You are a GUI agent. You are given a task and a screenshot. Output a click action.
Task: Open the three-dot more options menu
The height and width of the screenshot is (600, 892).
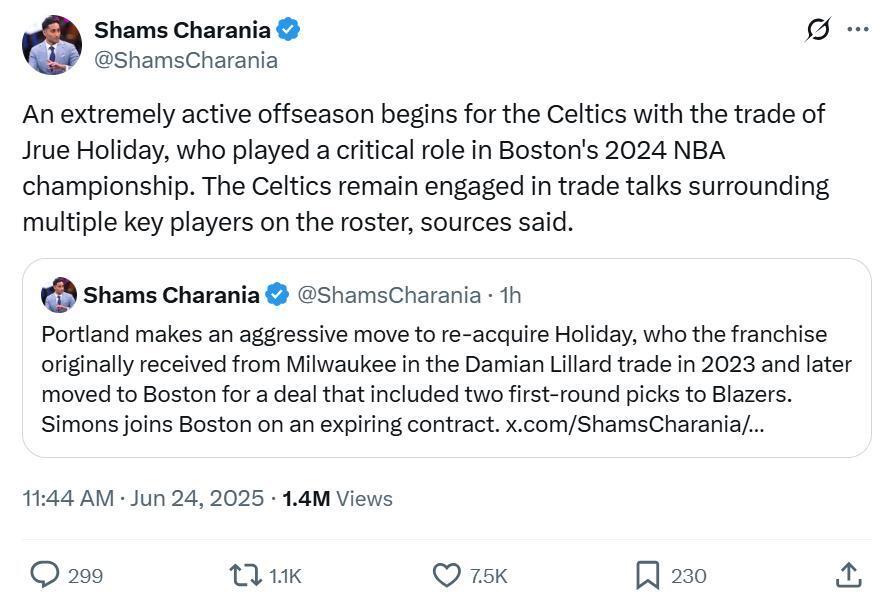[x=858, y=29]
